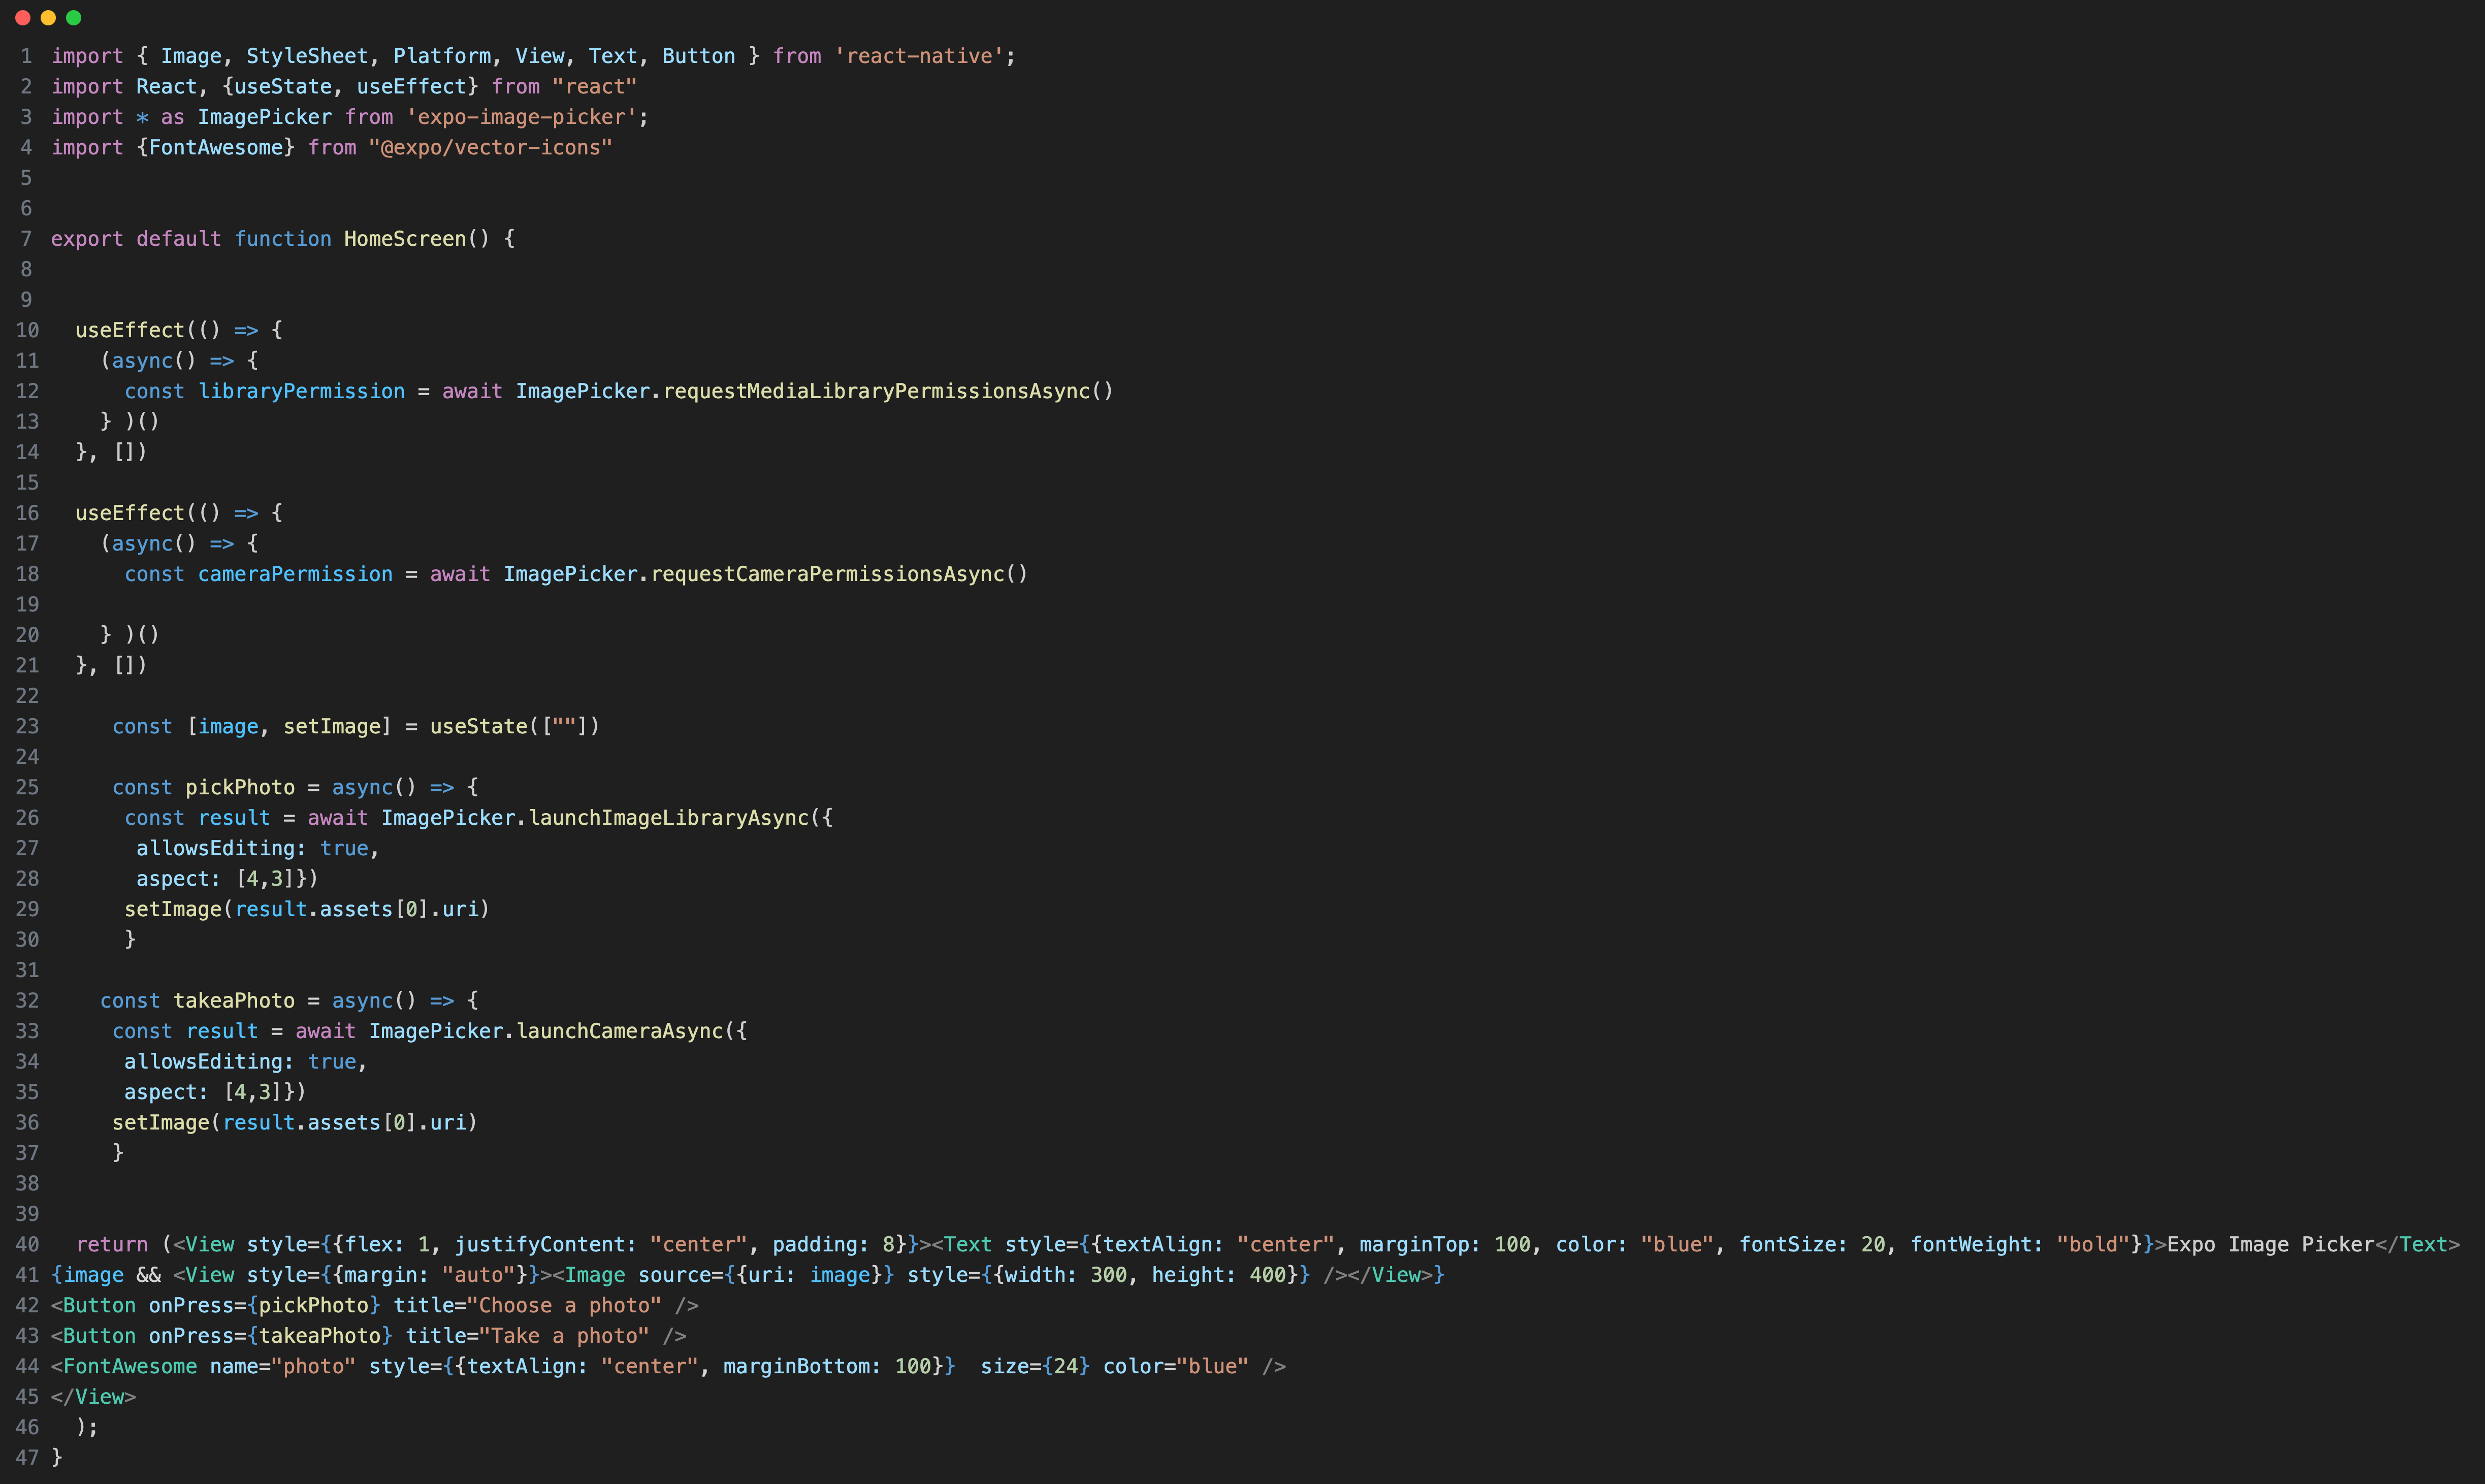
Task: Click the pickPhoto function declaration name
Action: tap(240, 788)
